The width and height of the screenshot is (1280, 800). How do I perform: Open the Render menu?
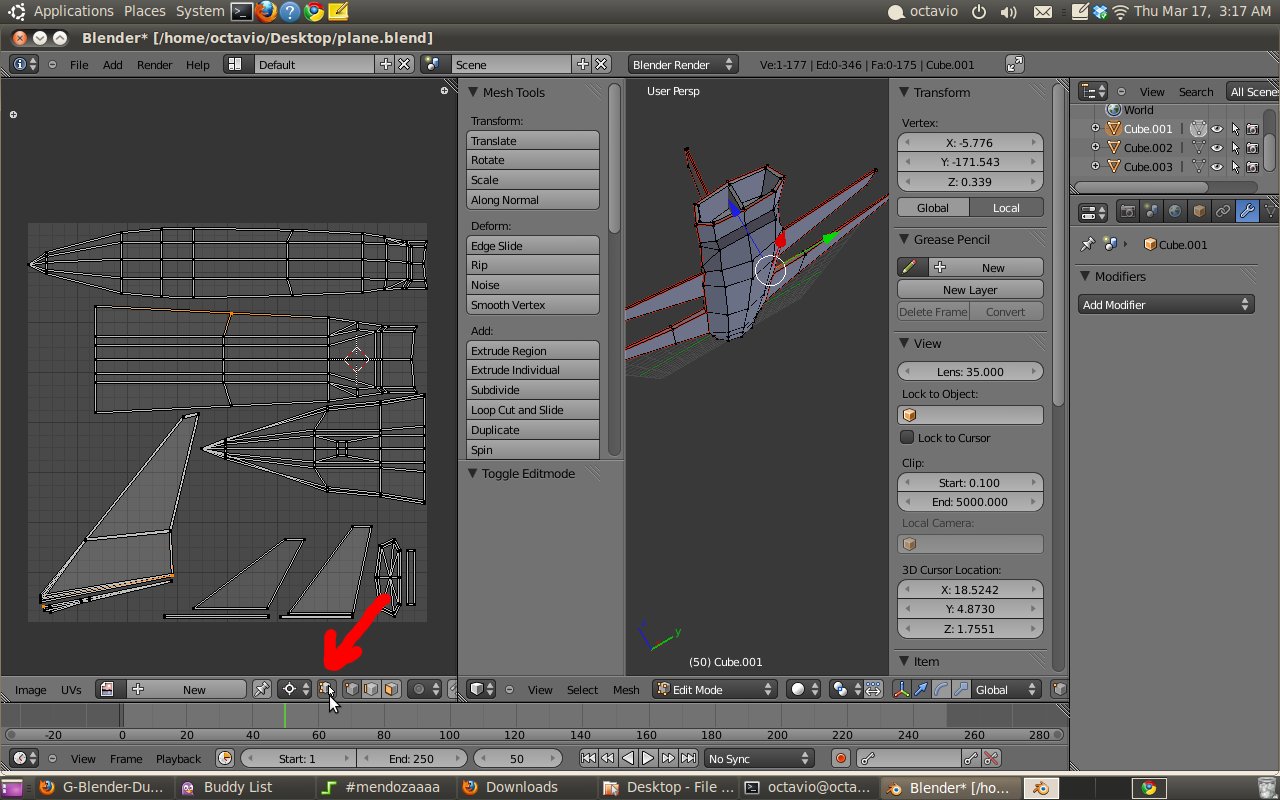154,65
